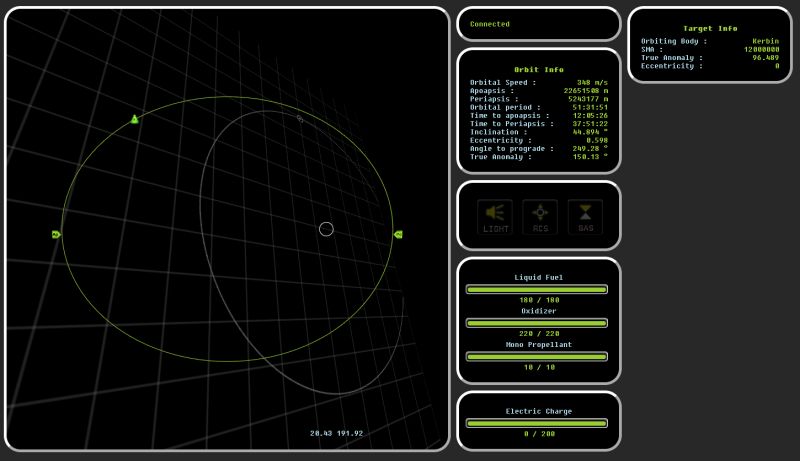The height and width of the screenshot is (461, 800).
Task: Click the Periapsis value 5243177 m
Action: point(588,98)
